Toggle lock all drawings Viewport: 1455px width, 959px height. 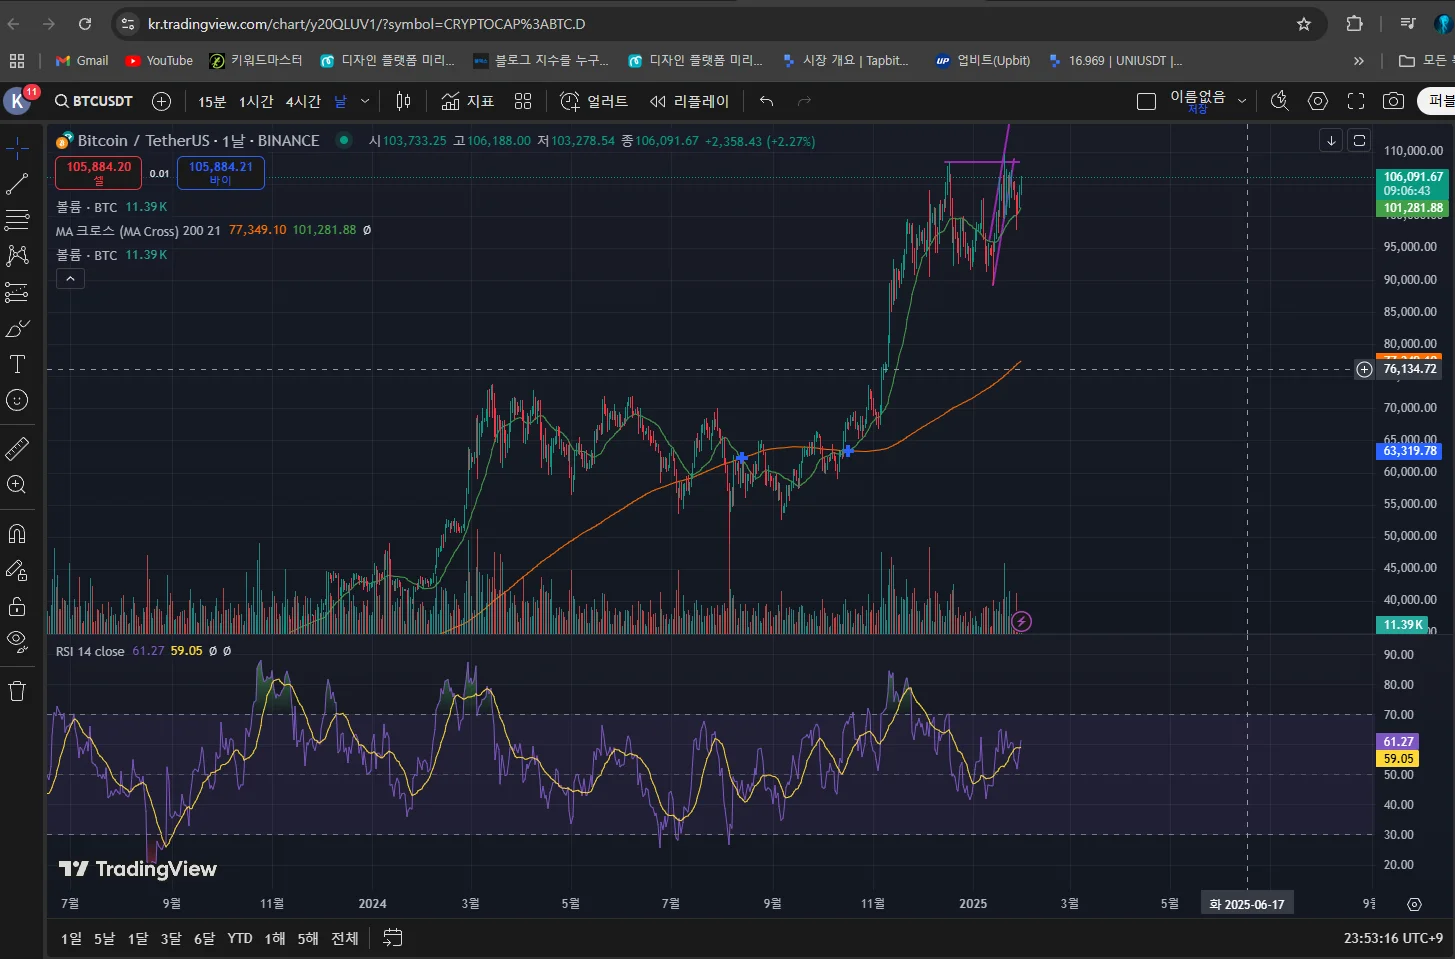pyautogui.click(x=17, y=606)
